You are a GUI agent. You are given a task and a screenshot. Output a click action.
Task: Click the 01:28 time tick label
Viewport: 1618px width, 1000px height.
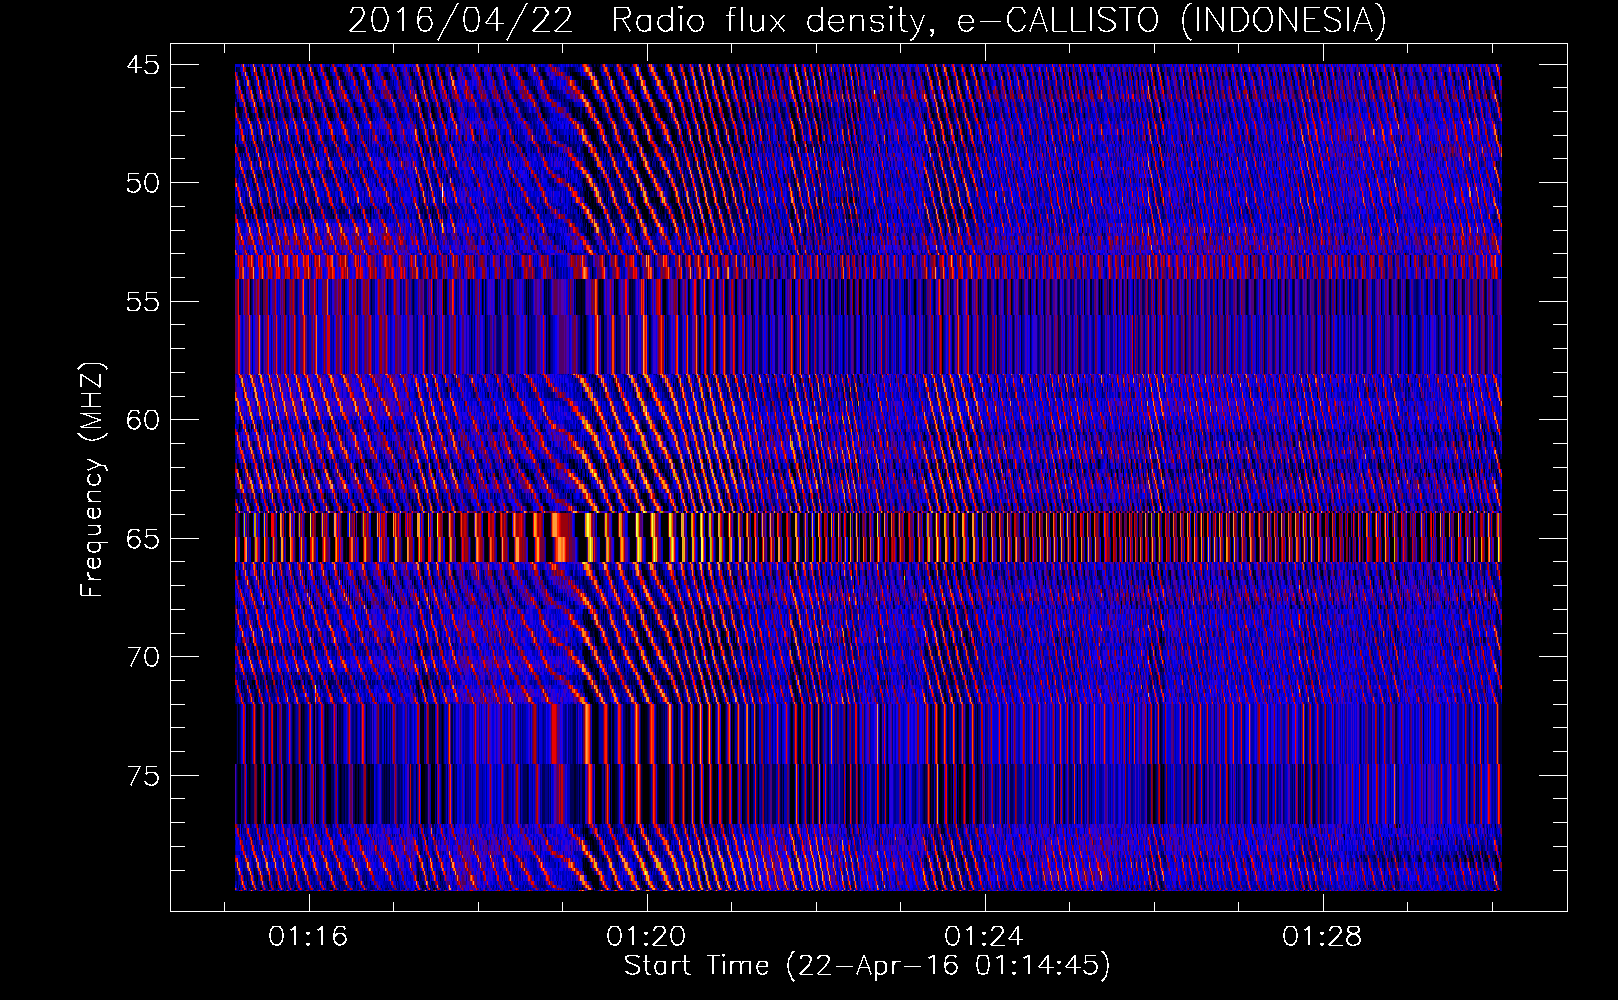click(x=1322, y=936)
